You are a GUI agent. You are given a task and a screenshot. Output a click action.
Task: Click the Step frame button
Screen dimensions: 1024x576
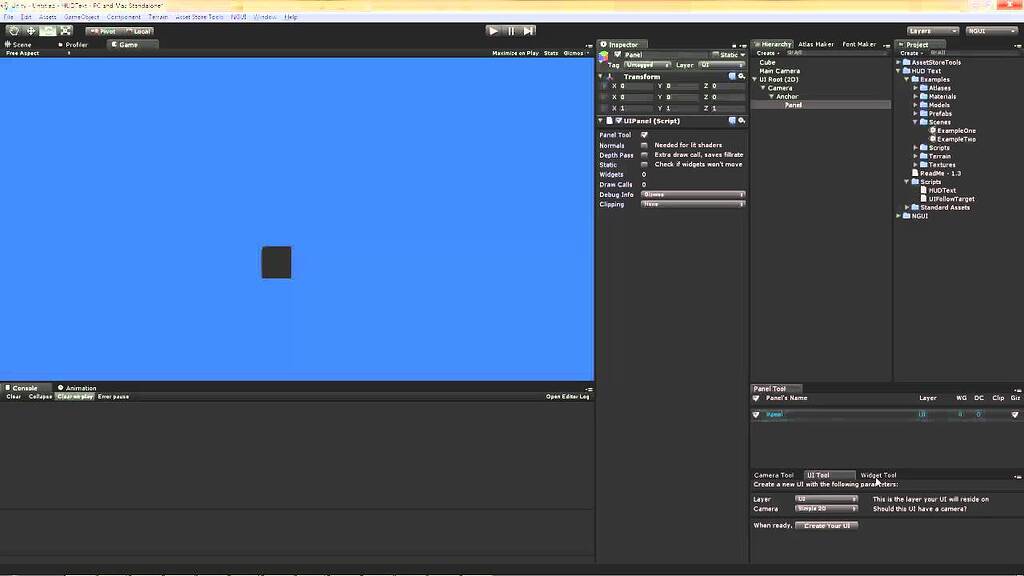529,30
